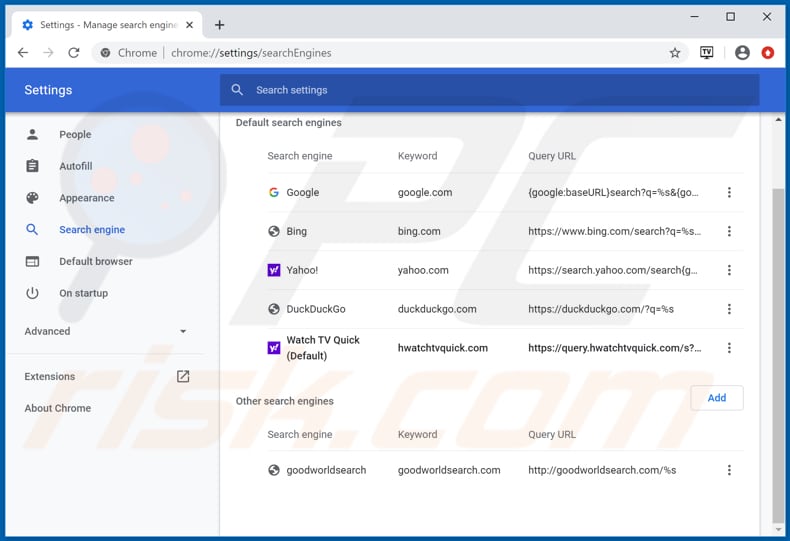Viewport: 790px width, 541px height.
Task: Click the Search settings input field
Action: (489, 90)
